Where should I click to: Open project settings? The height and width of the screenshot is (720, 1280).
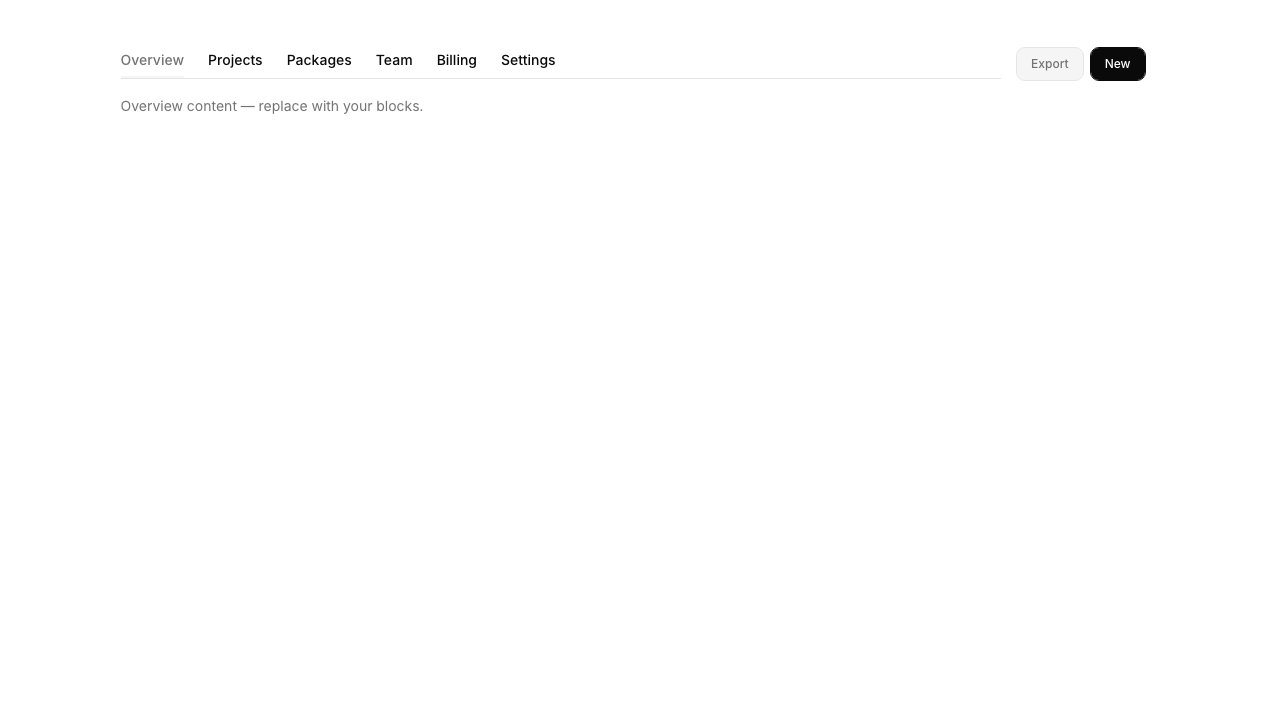pyautogui.click(x=528, y=60)
